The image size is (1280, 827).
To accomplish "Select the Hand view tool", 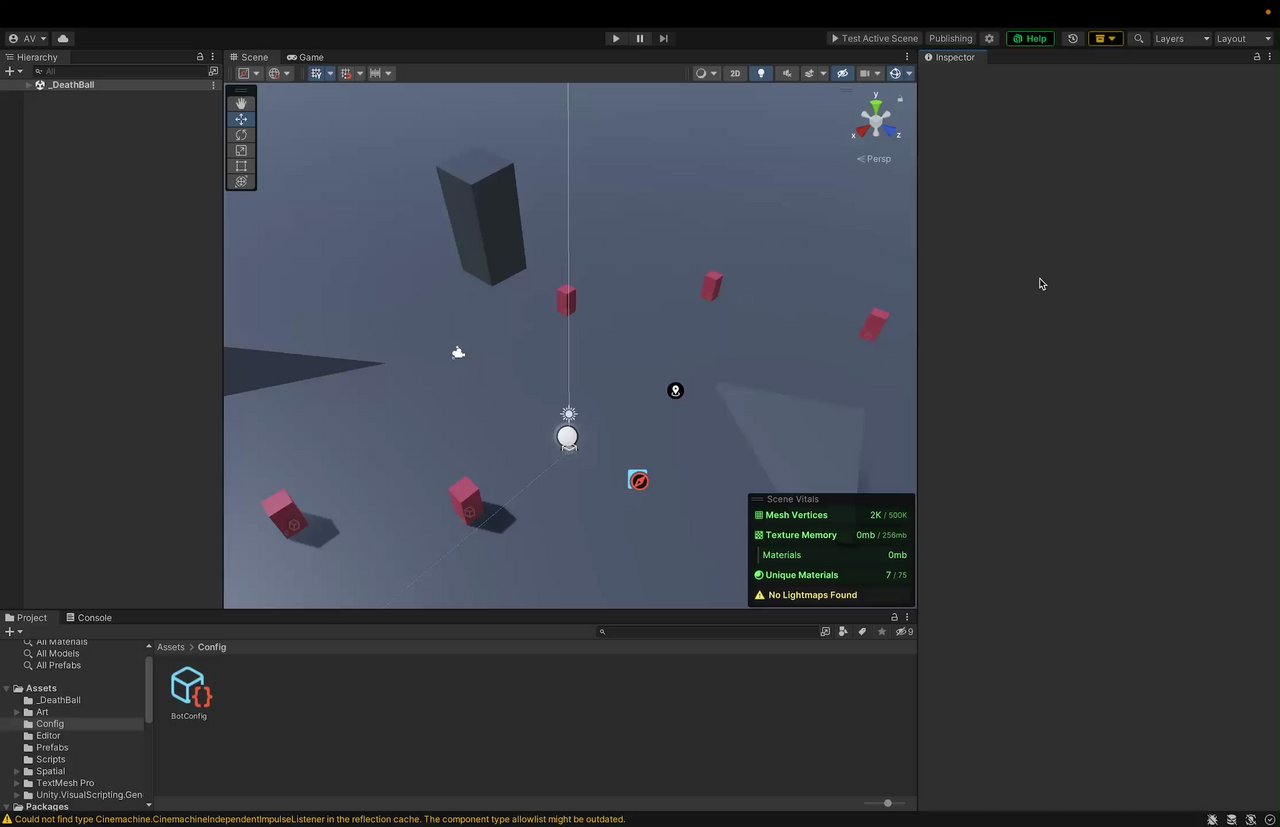I will (x=241, y=103).
